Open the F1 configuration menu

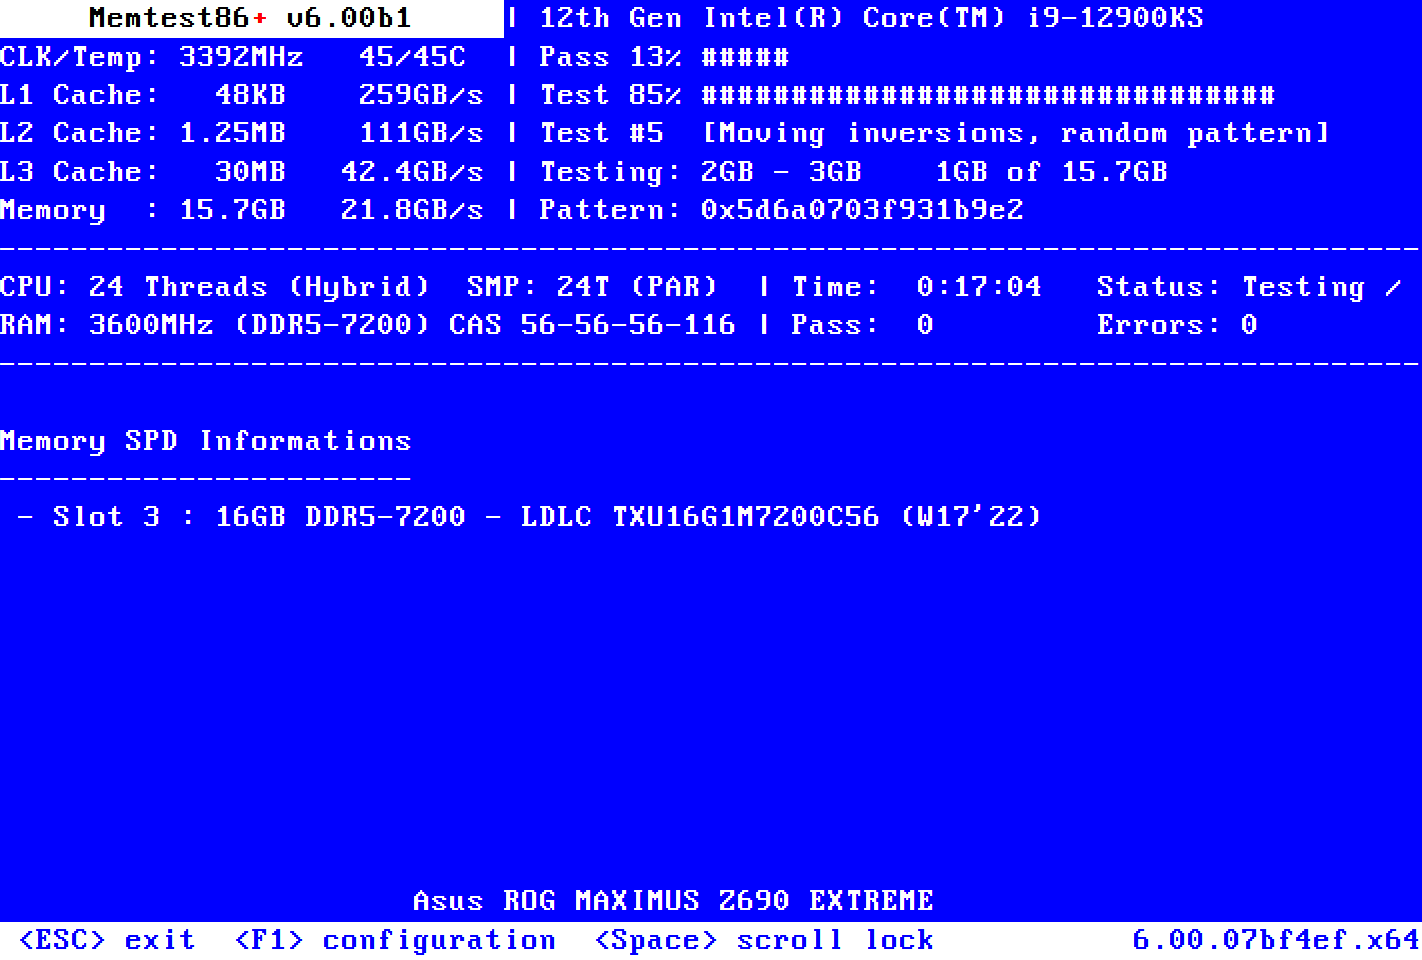pos(395,939)
